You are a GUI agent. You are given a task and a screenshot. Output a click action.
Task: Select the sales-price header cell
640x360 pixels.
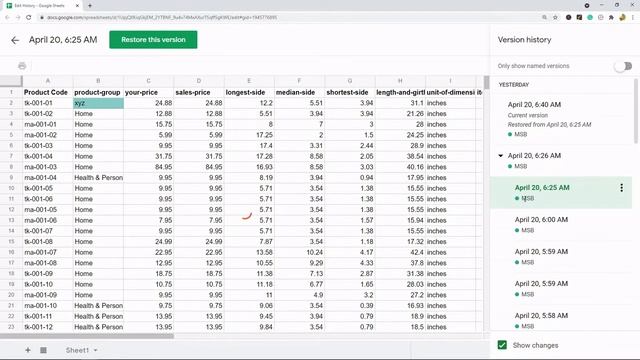tap(199, 92)
